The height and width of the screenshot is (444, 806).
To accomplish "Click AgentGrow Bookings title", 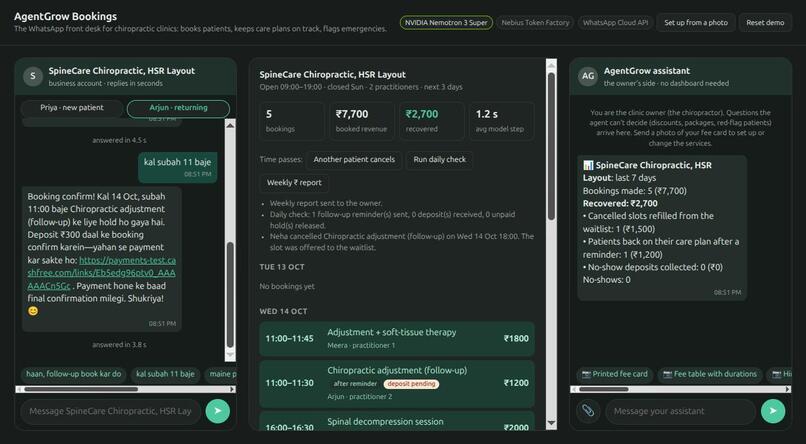I will tap(65, 16).
